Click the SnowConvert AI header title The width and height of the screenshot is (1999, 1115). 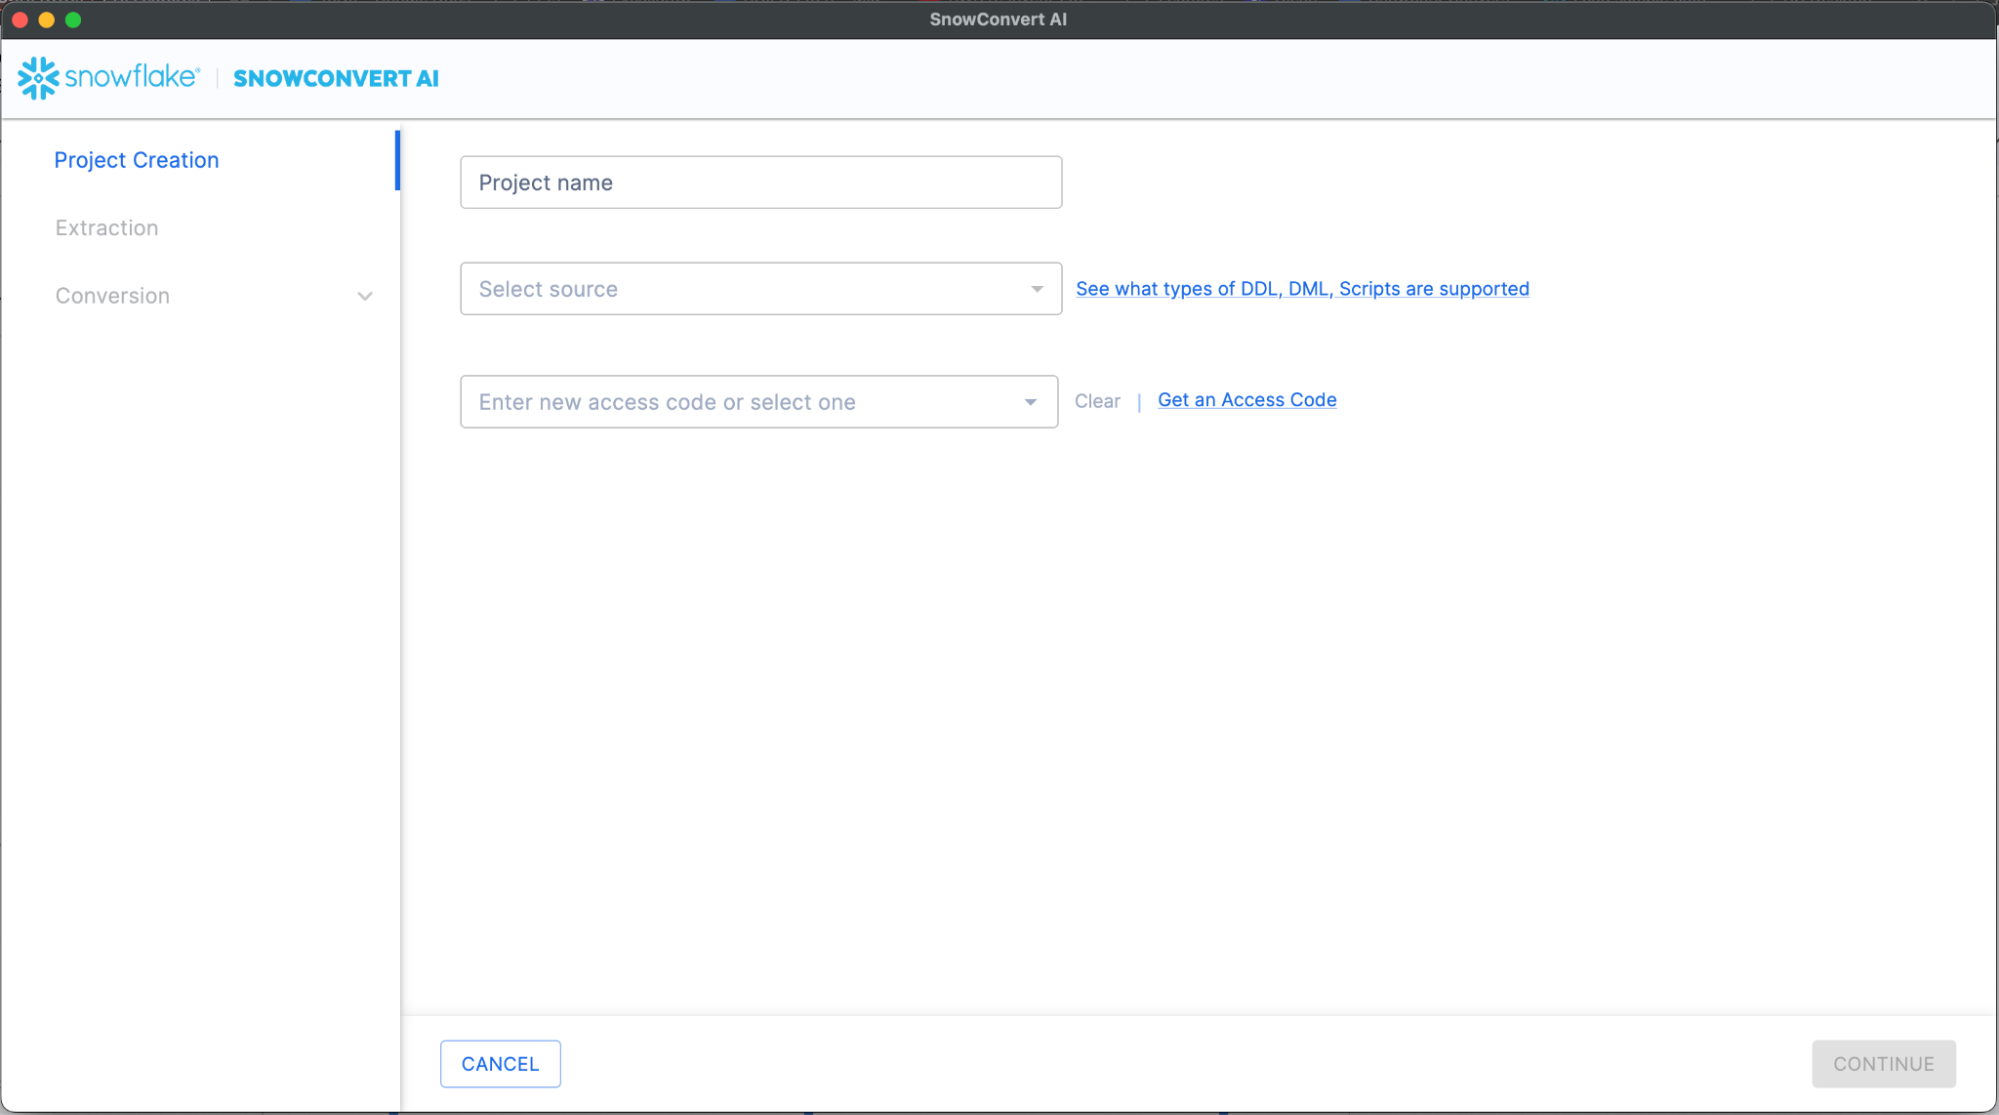[336, 79]
